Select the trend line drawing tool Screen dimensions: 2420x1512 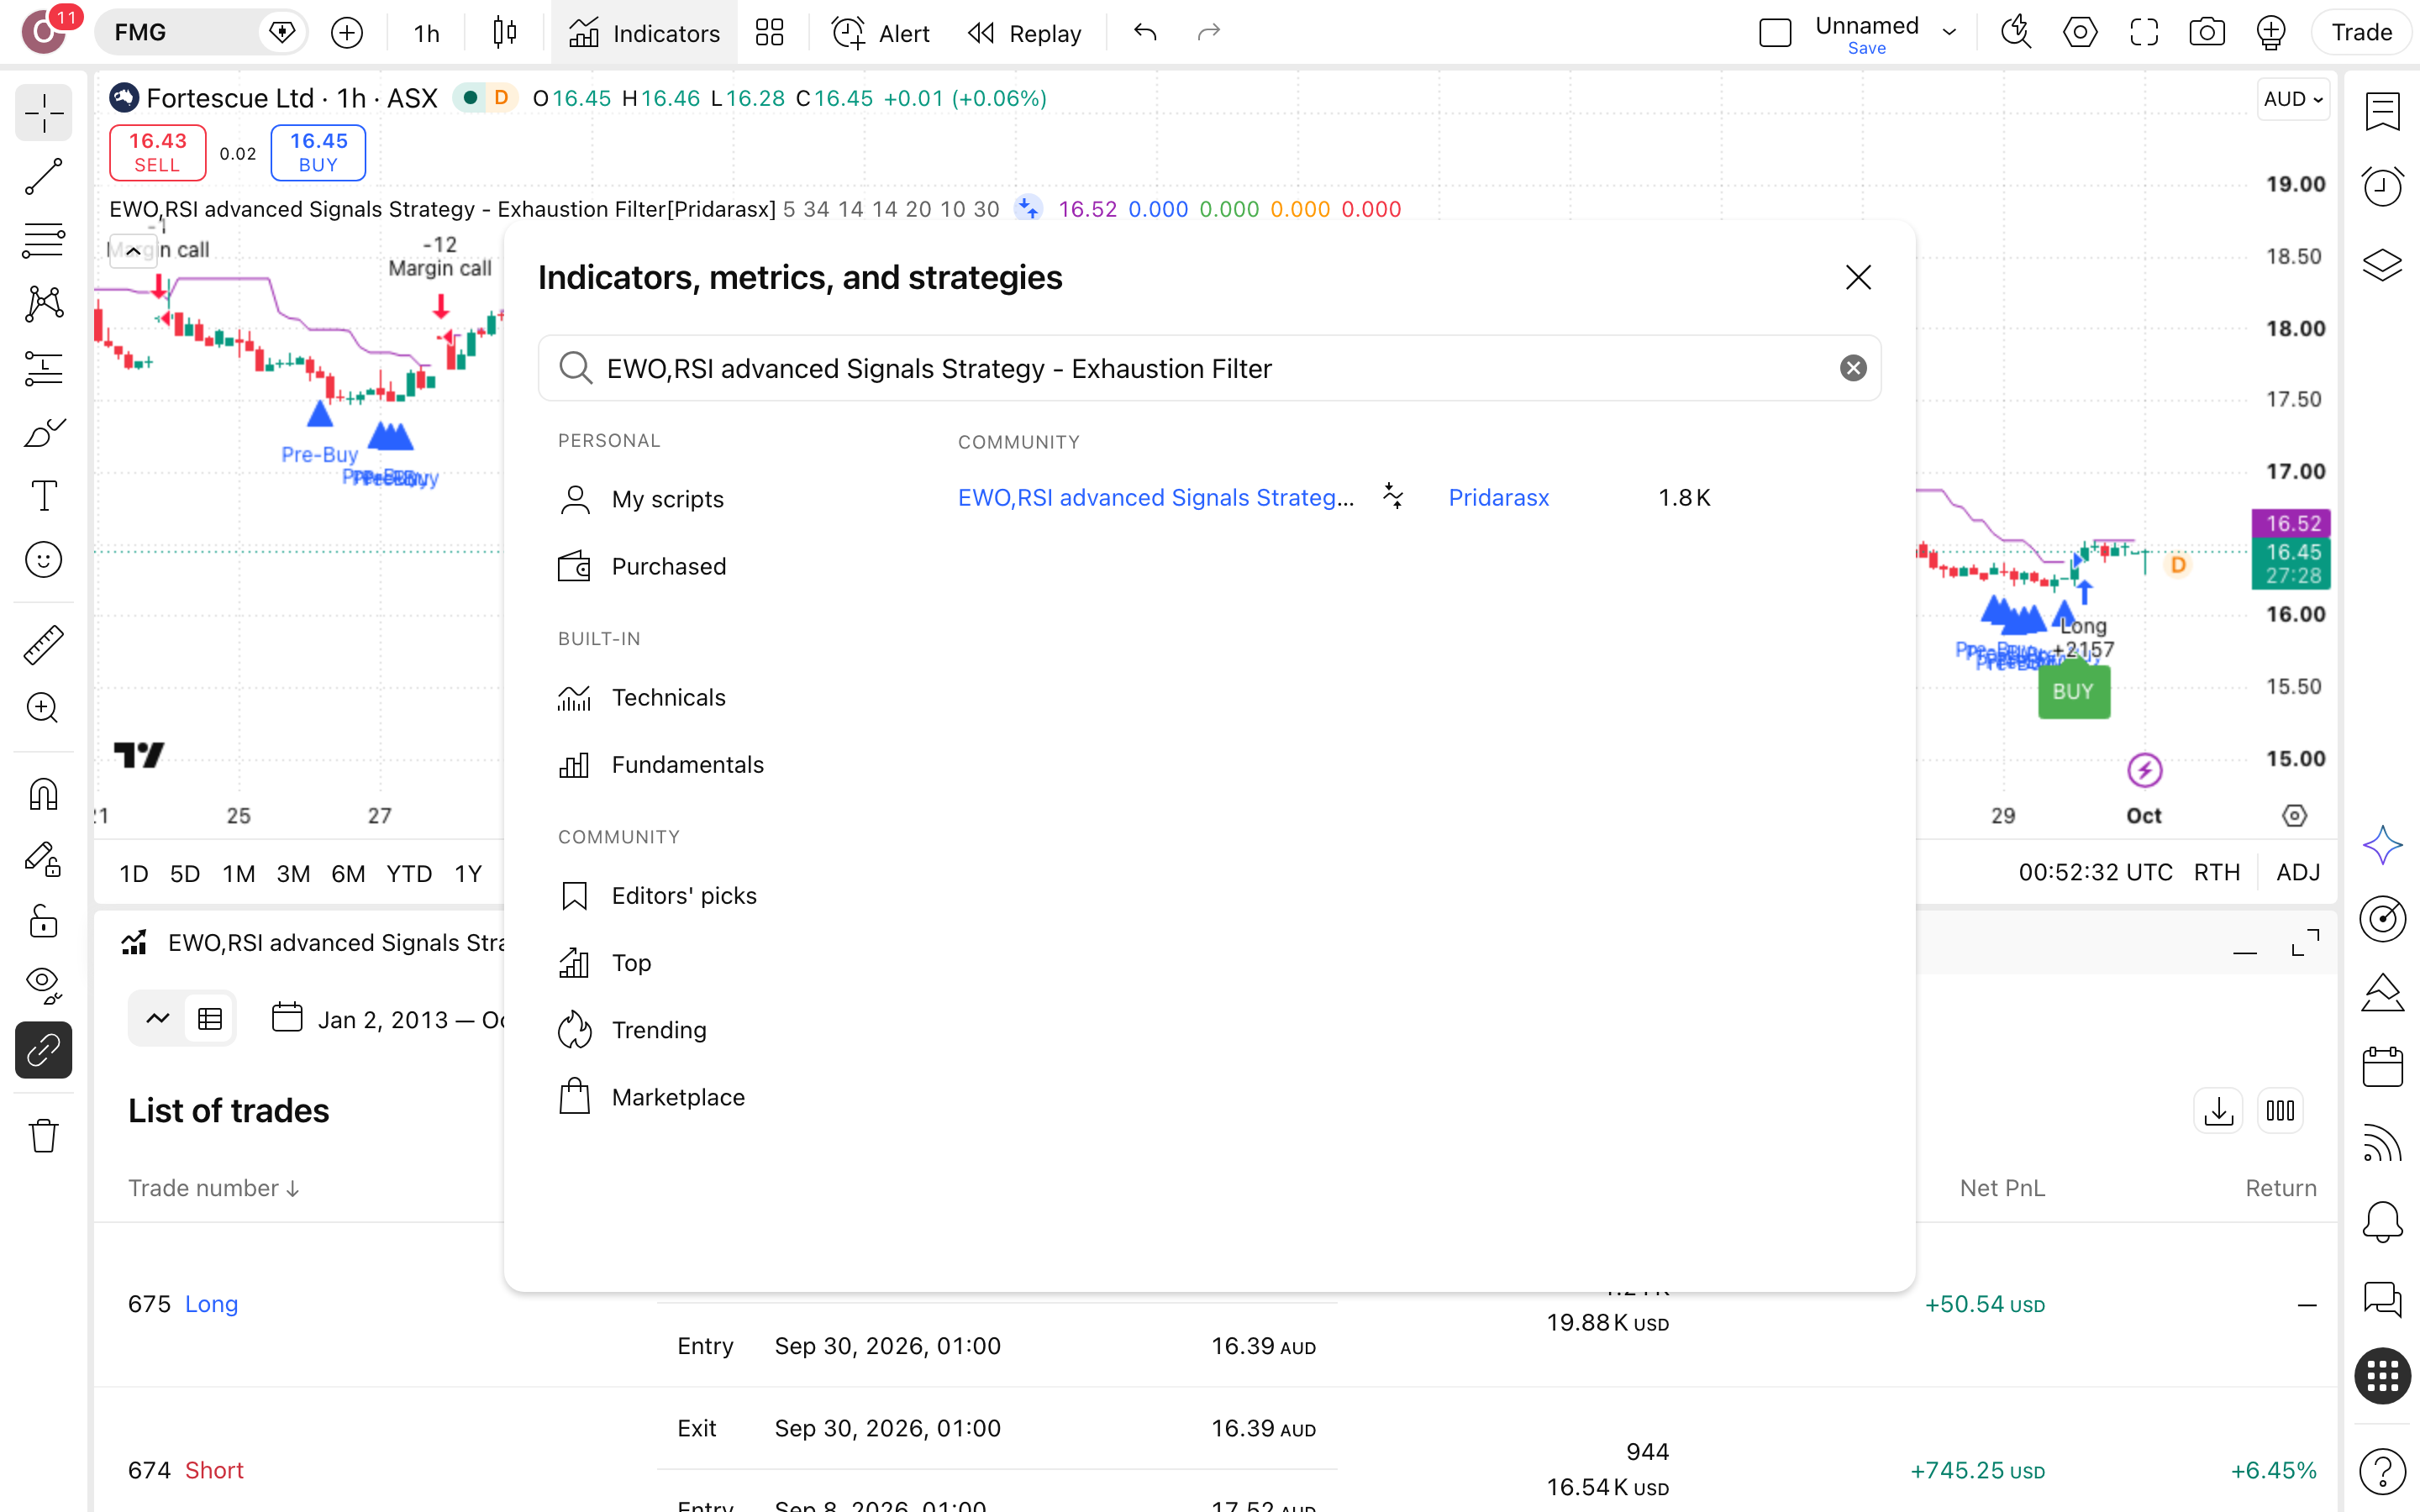pyautogui.click(x=43, y=176)
